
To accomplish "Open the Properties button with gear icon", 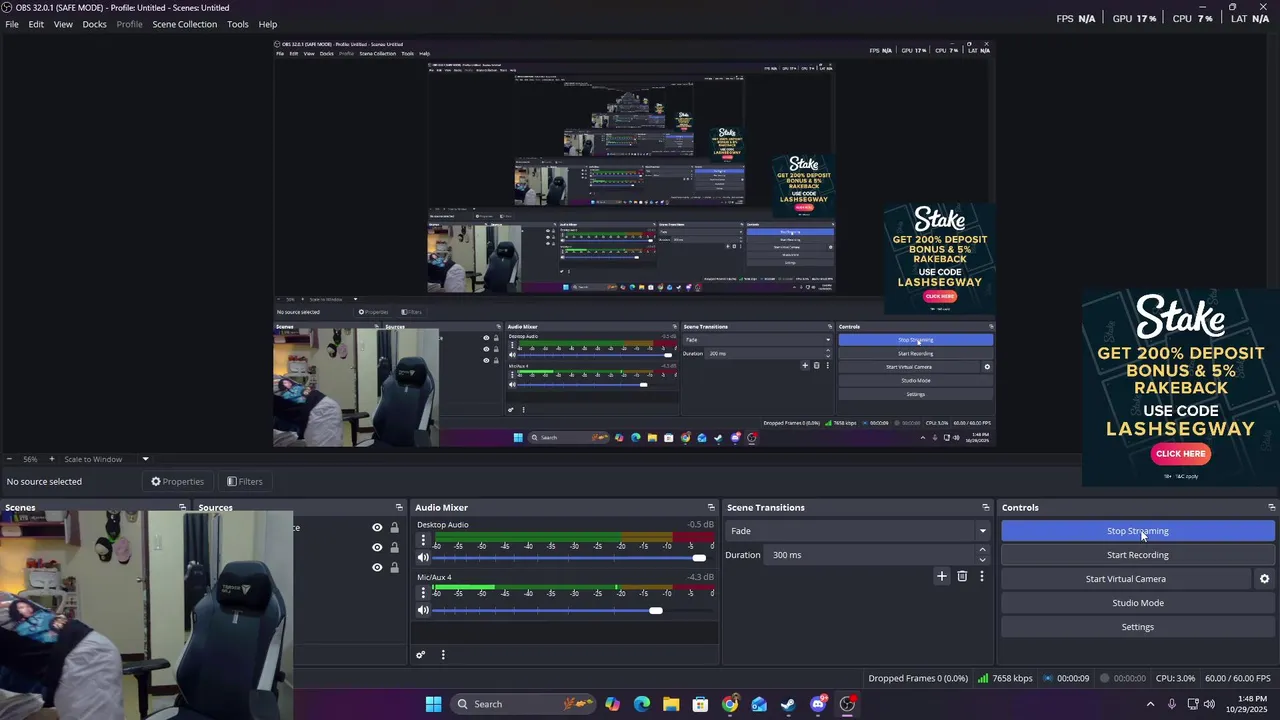I will click(177, 481).
